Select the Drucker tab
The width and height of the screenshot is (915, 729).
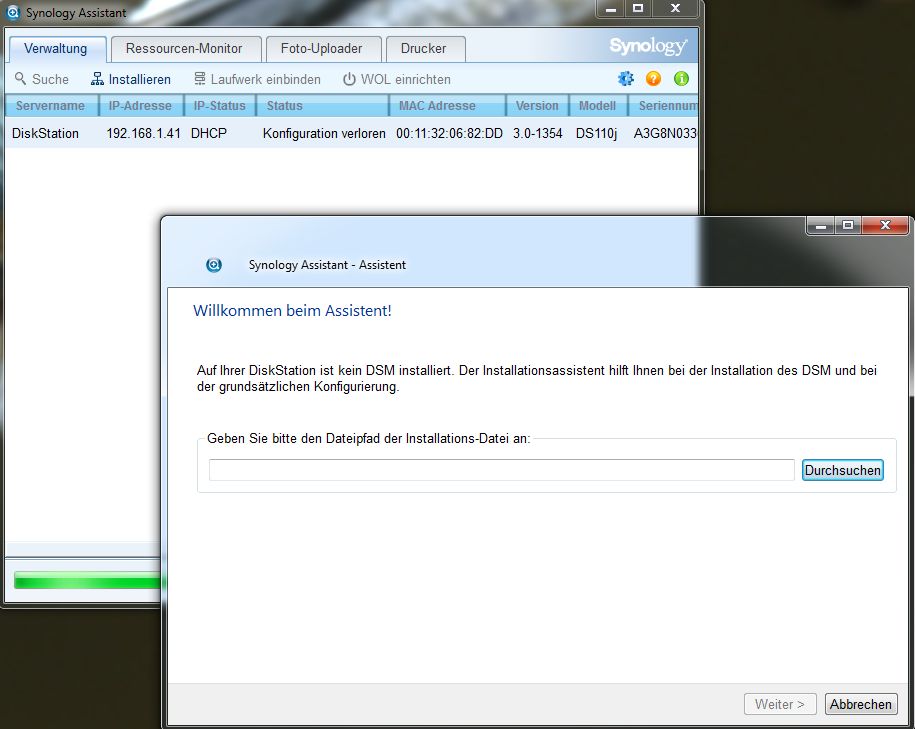click(424, 48)
